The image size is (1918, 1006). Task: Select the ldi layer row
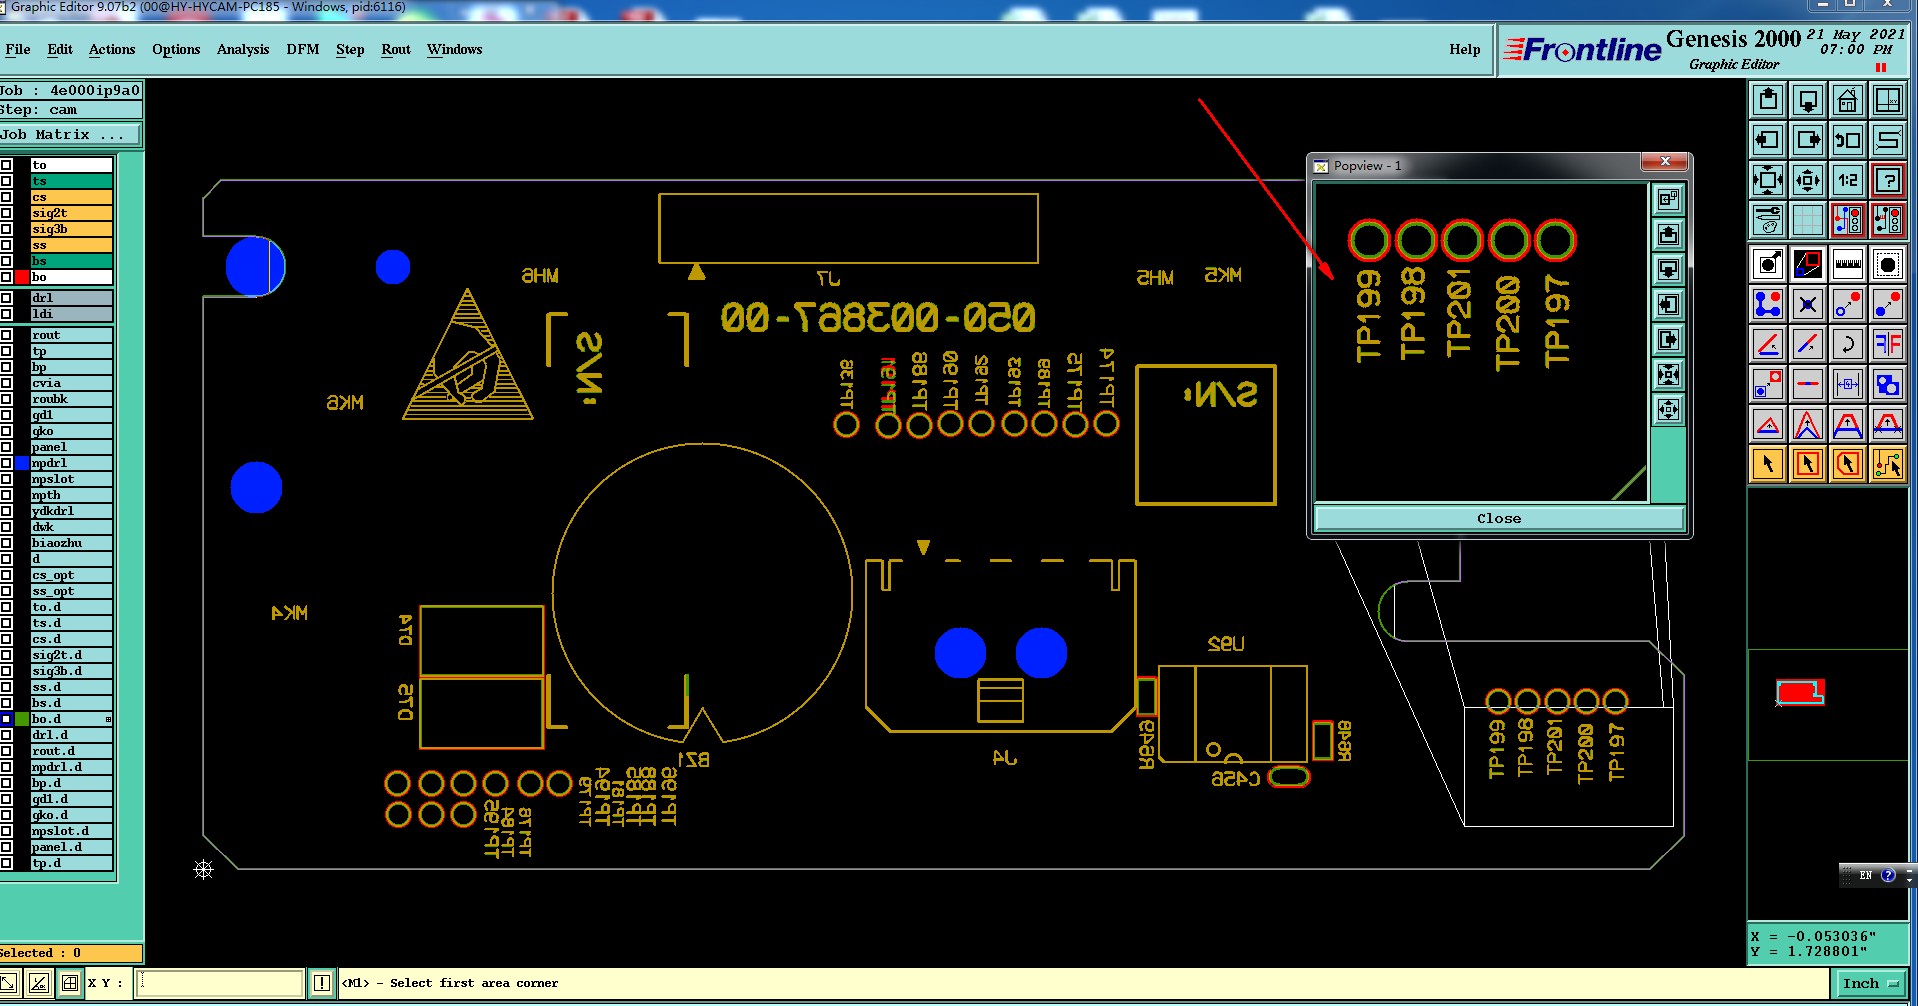pyautogui.click(x=71, y=314)
